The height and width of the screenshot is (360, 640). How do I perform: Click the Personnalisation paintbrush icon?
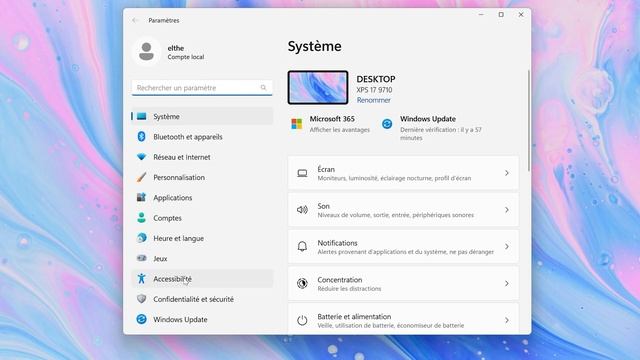coord(142,177)
